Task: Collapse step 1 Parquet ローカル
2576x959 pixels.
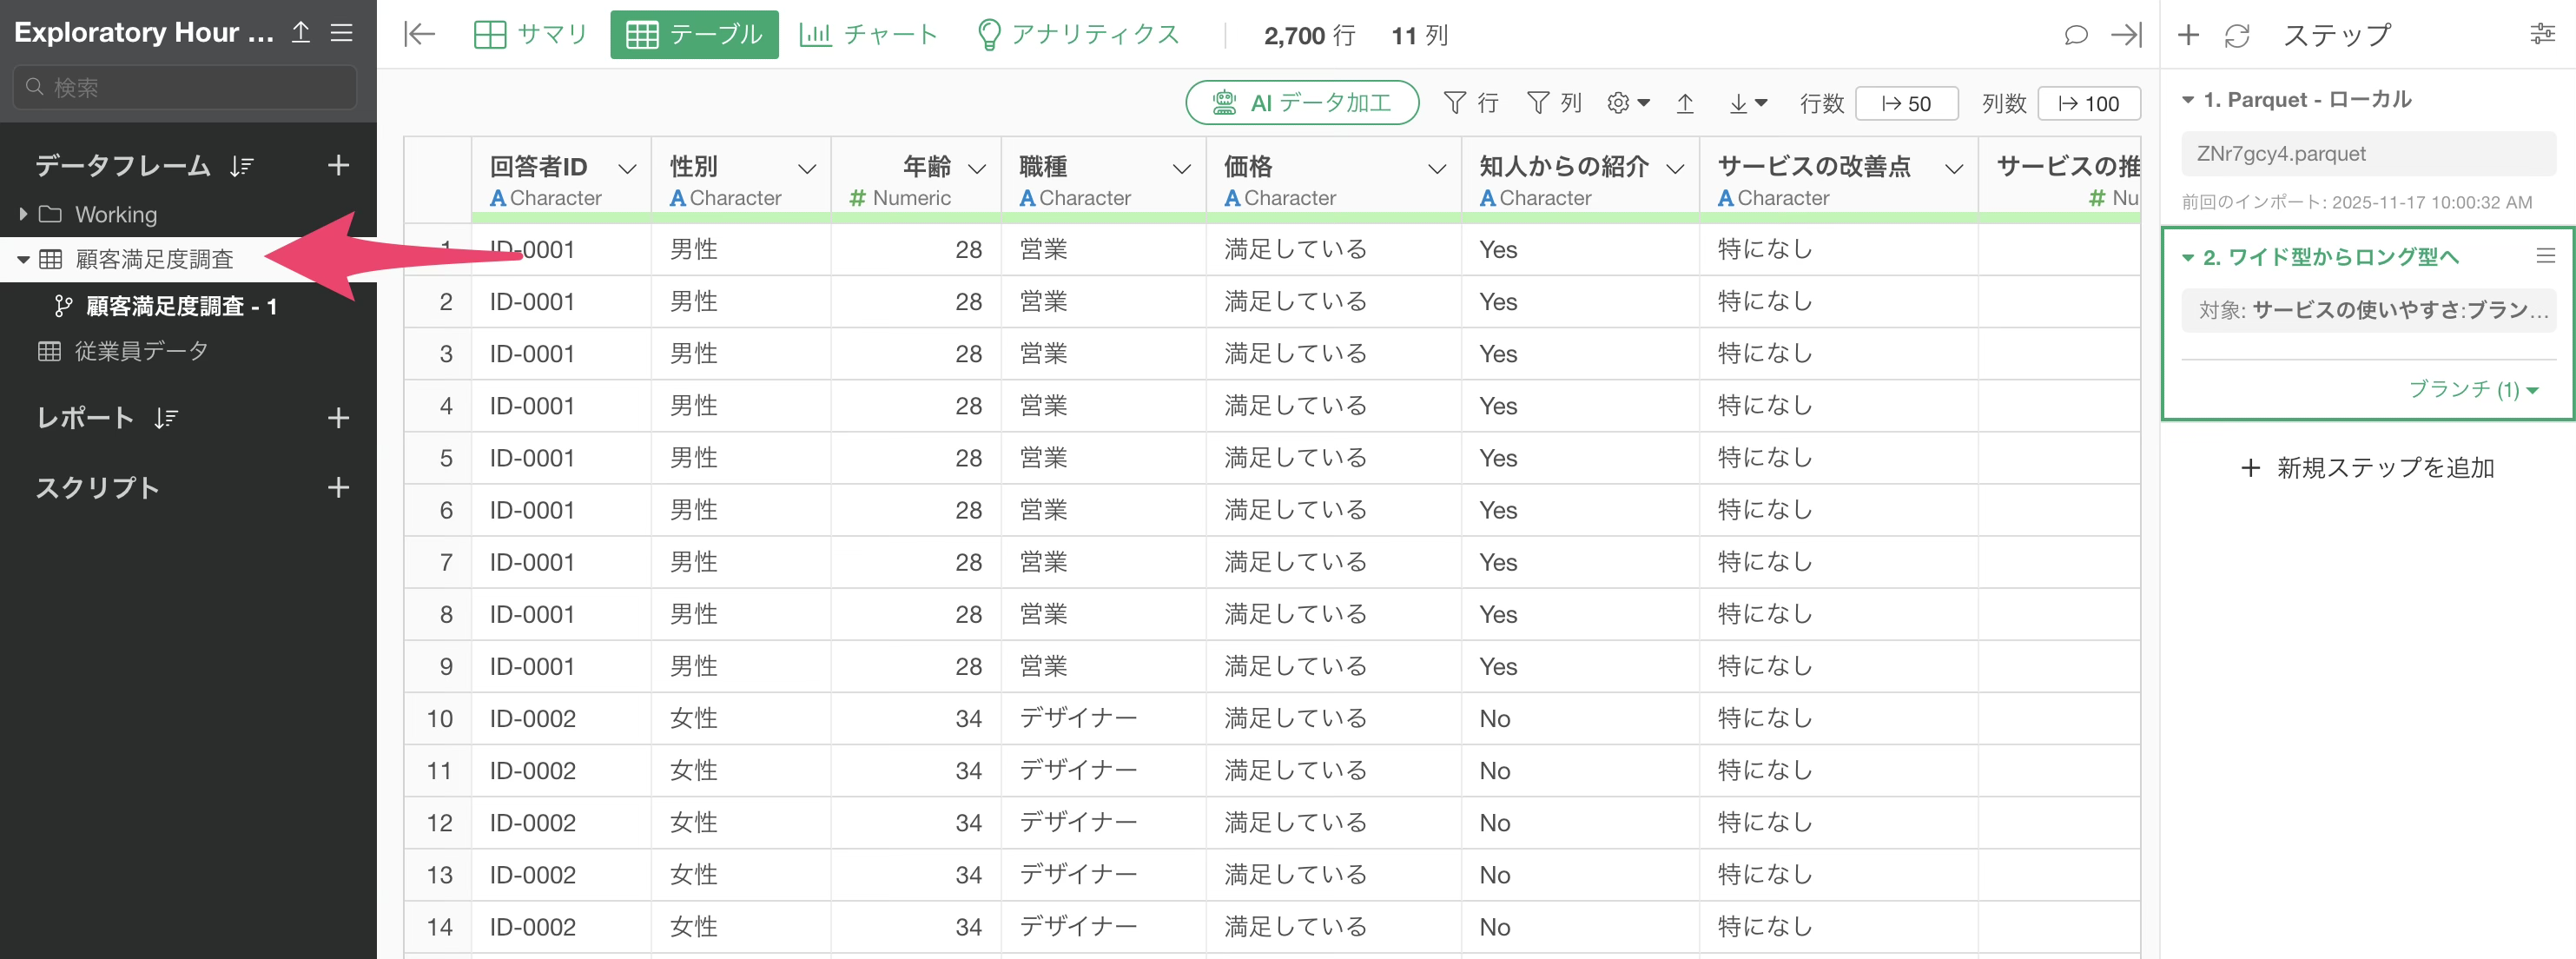Action: coord(2188,100)
